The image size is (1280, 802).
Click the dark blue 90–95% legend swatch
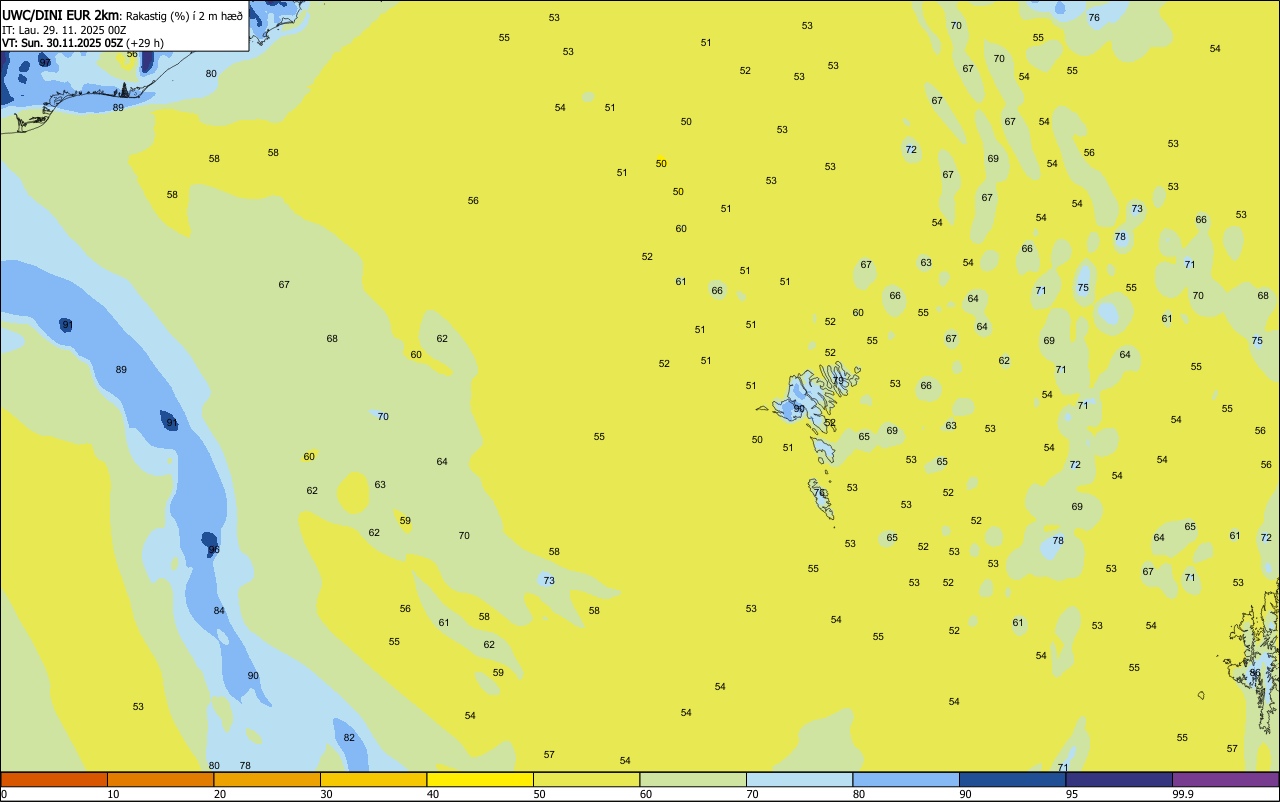tap(1012, 779)
